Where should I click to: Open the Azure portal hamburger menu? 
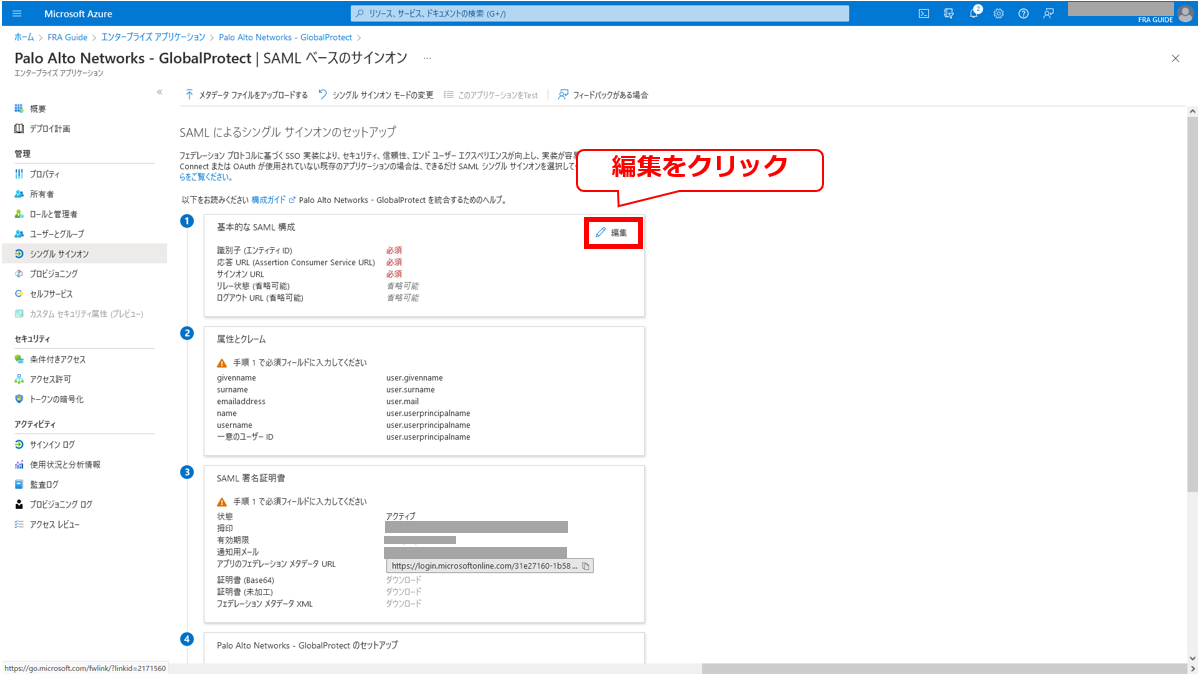pyautogui.click(x=17, y=14)
